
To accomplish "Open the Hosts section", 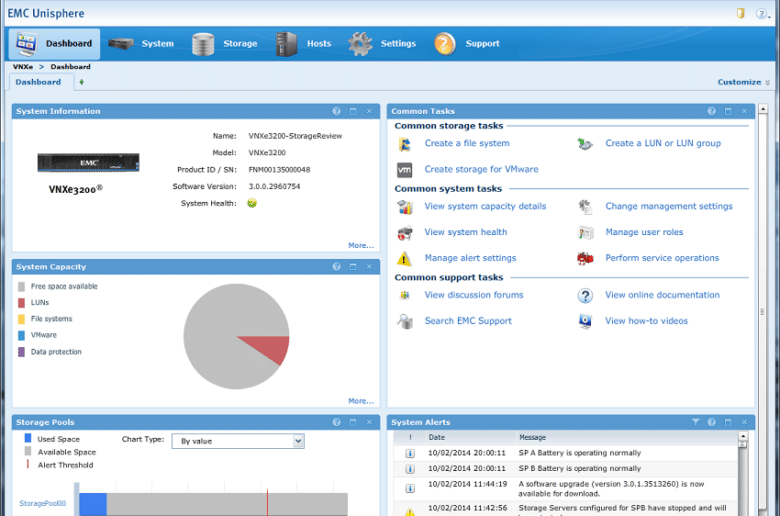I will (303, 44).
